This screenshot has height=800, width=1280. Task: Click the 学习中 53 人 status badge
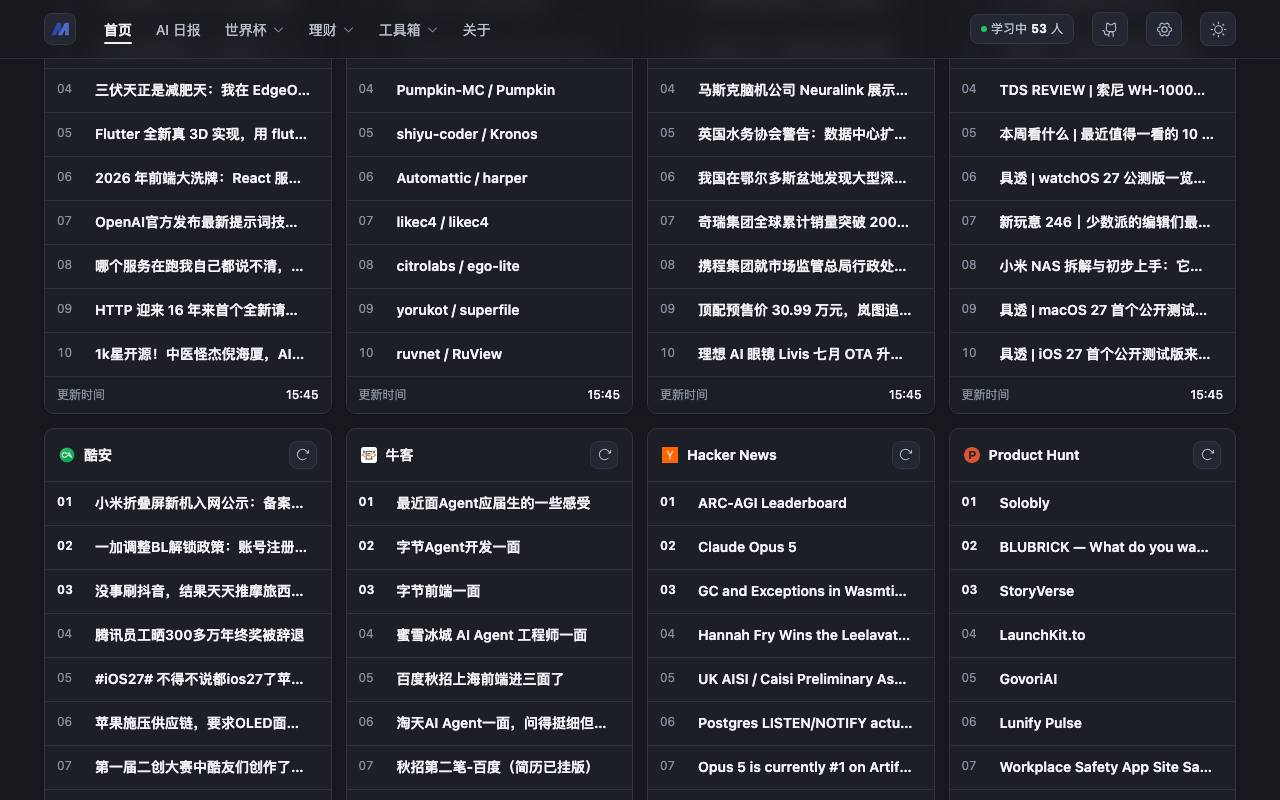point(1022,29)
